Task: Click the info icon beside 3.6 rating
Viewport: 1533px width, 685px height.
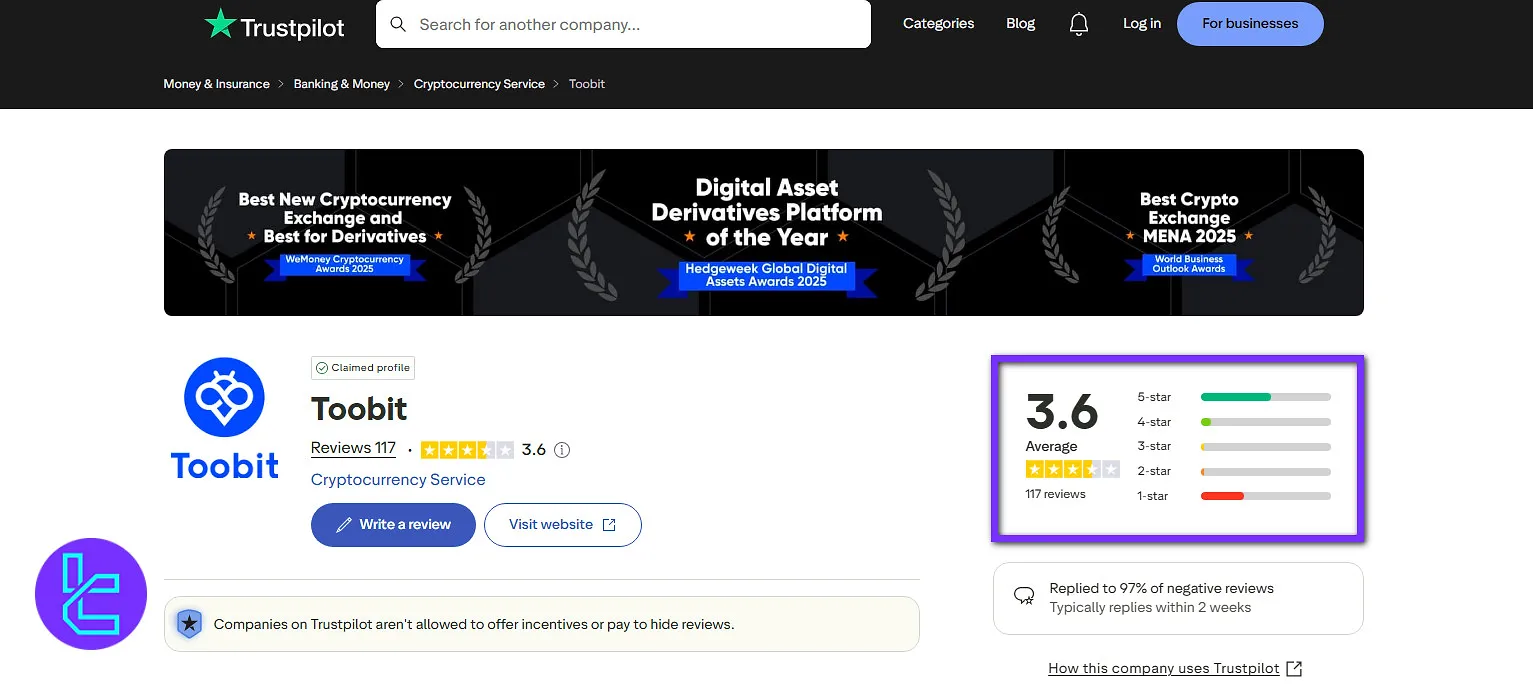Action: tap(562, 450)
